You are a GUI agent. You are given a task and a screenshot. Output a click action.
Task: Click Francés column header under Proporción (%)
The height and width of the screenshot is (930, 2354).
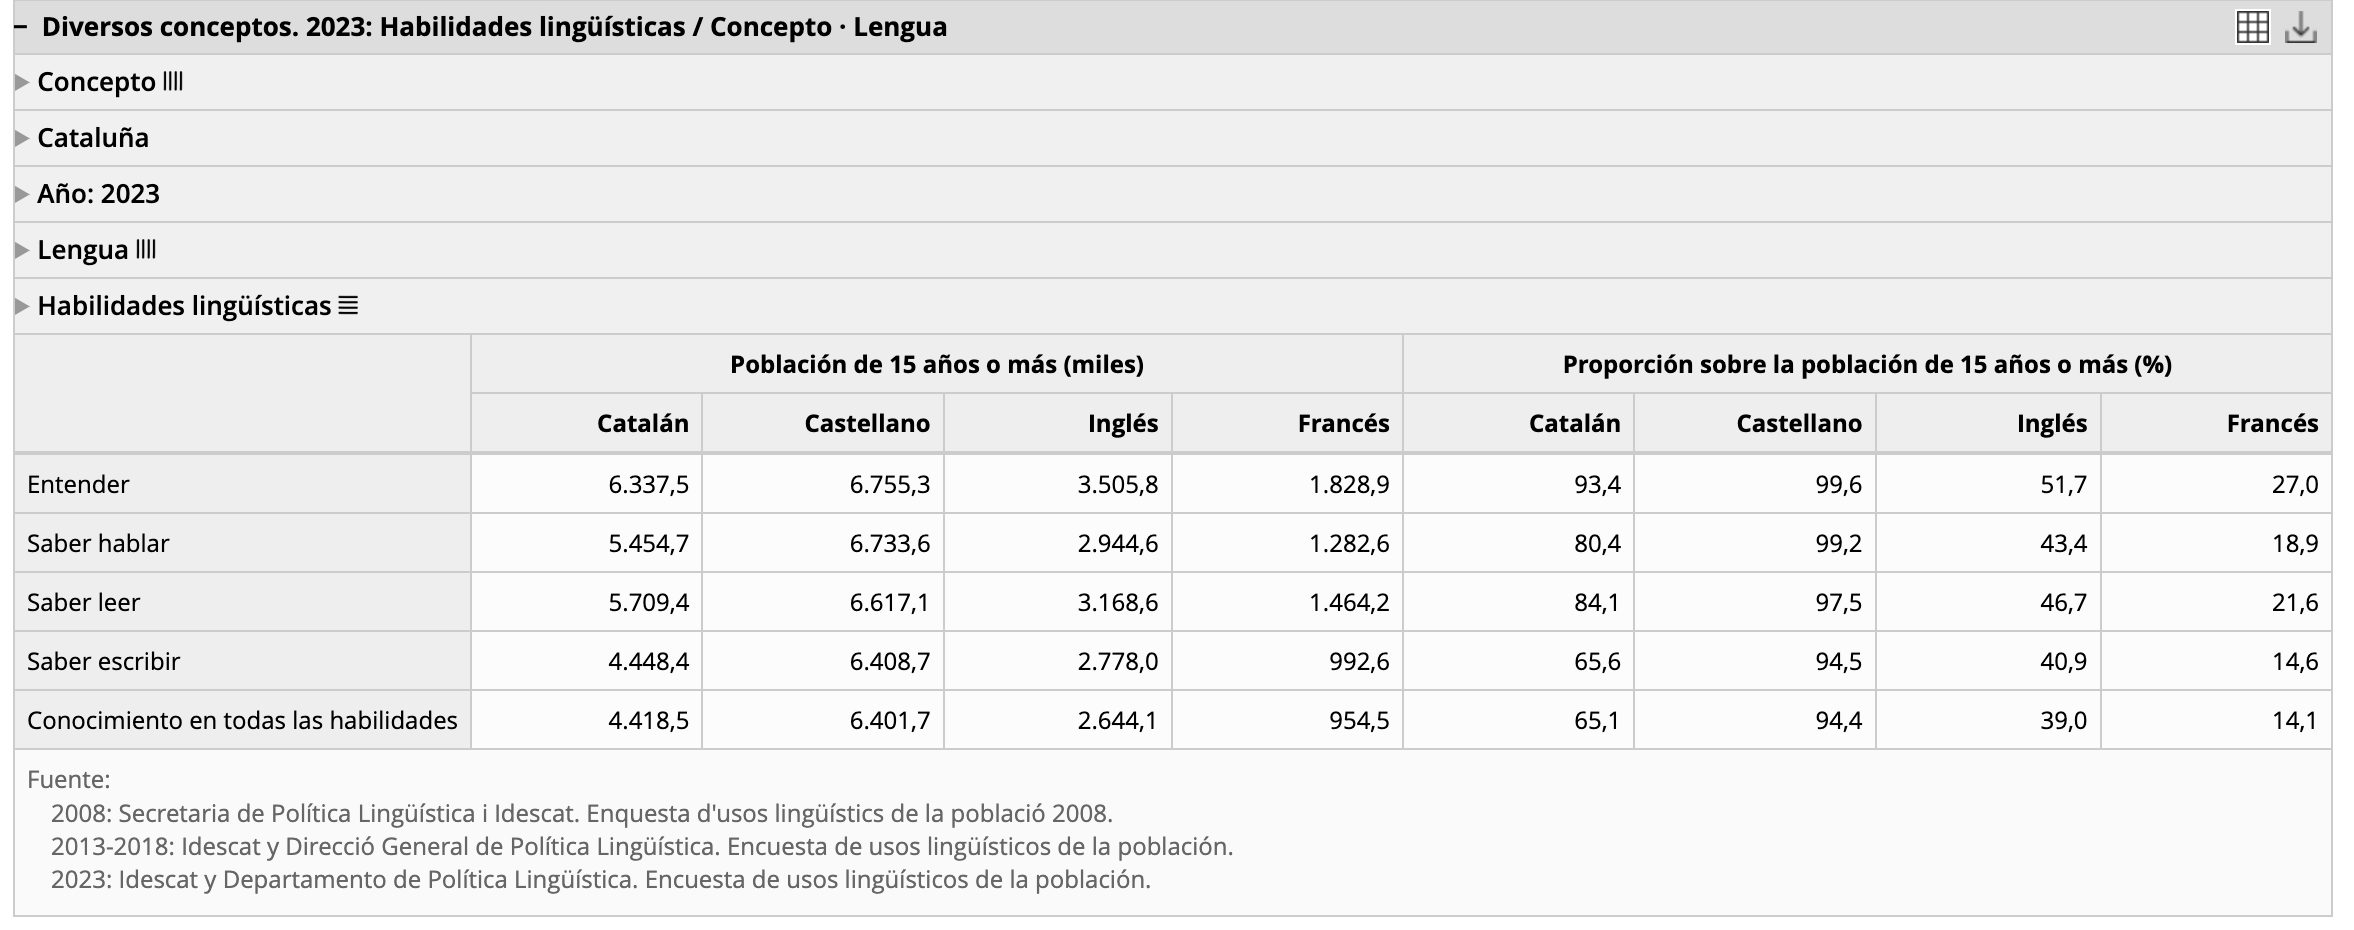coord(2271,423)
